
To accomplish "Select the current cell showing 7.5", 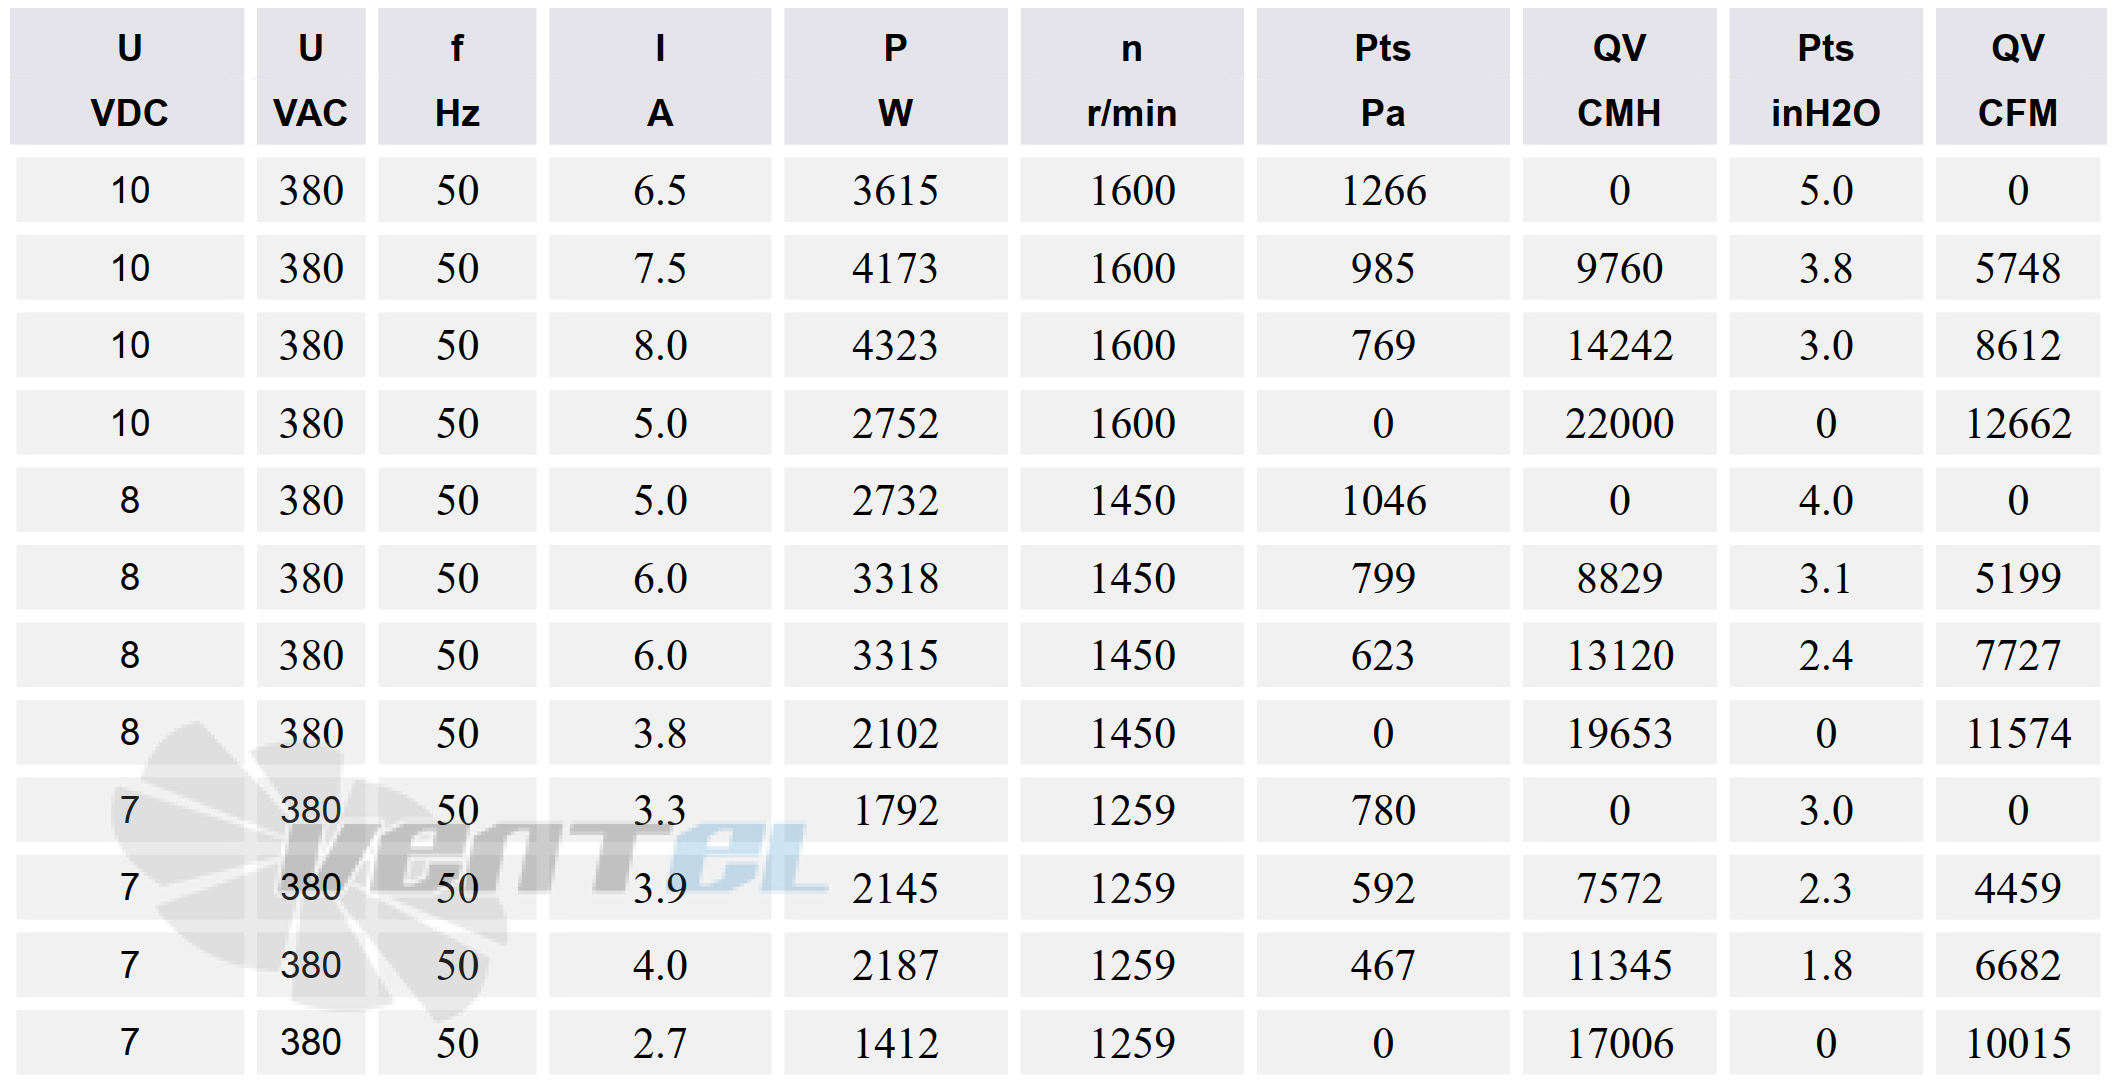I will [660, 268].
